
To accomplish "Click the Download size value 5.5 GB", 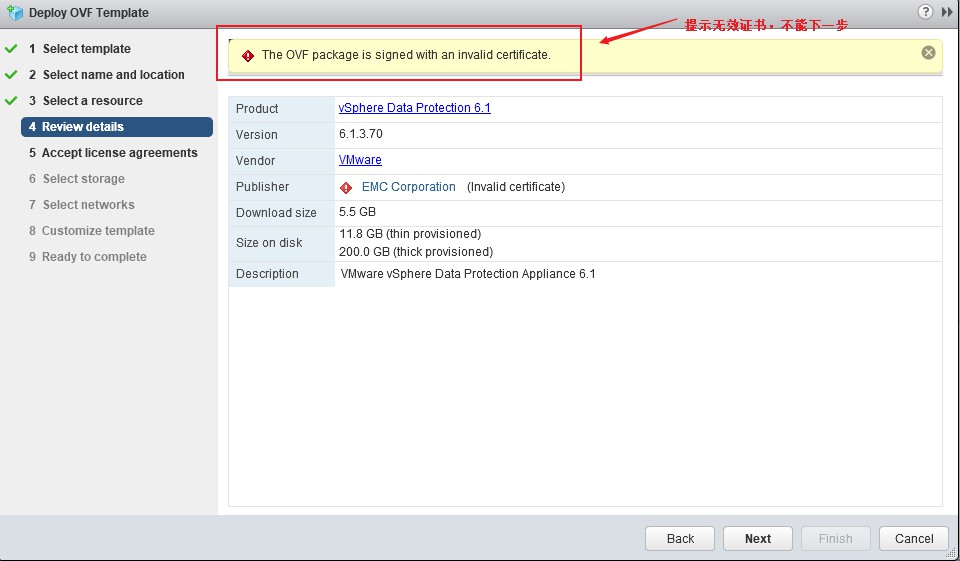I will tap(358, 212).
